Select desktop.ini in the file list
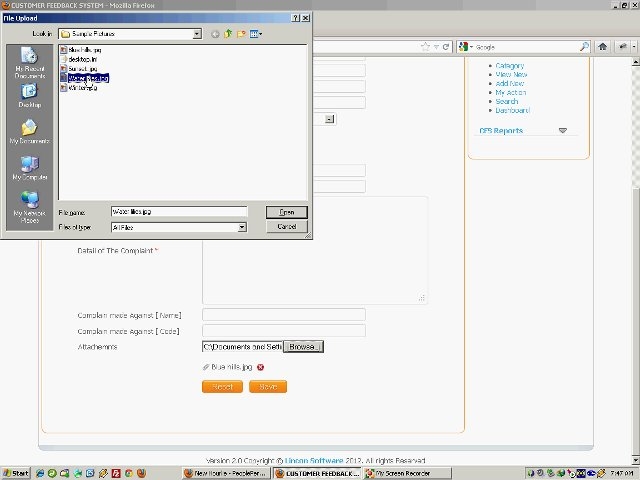Viewport: 640px width, 480px height. tap(79, 59)
